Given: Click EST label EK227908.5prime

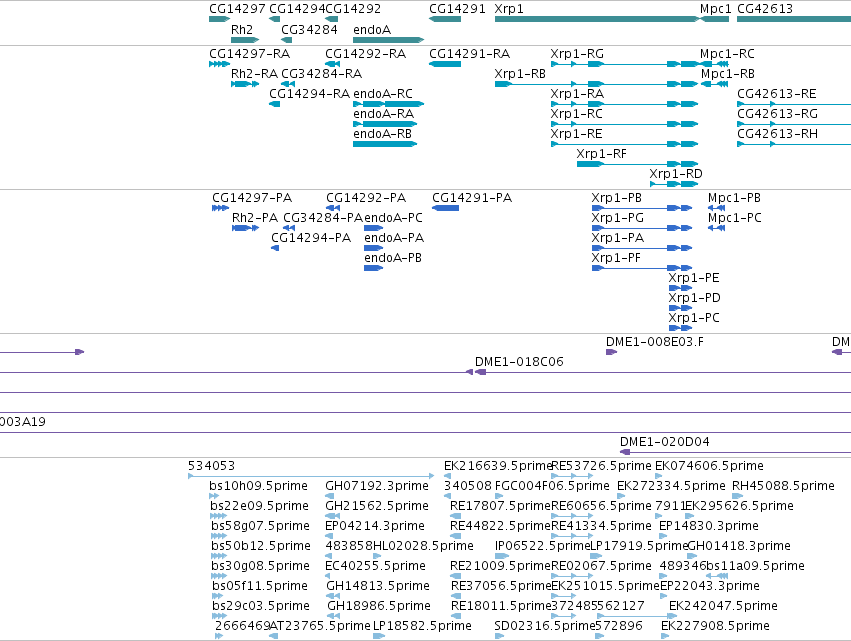Looking at the screenshot, I should [715, 626].
